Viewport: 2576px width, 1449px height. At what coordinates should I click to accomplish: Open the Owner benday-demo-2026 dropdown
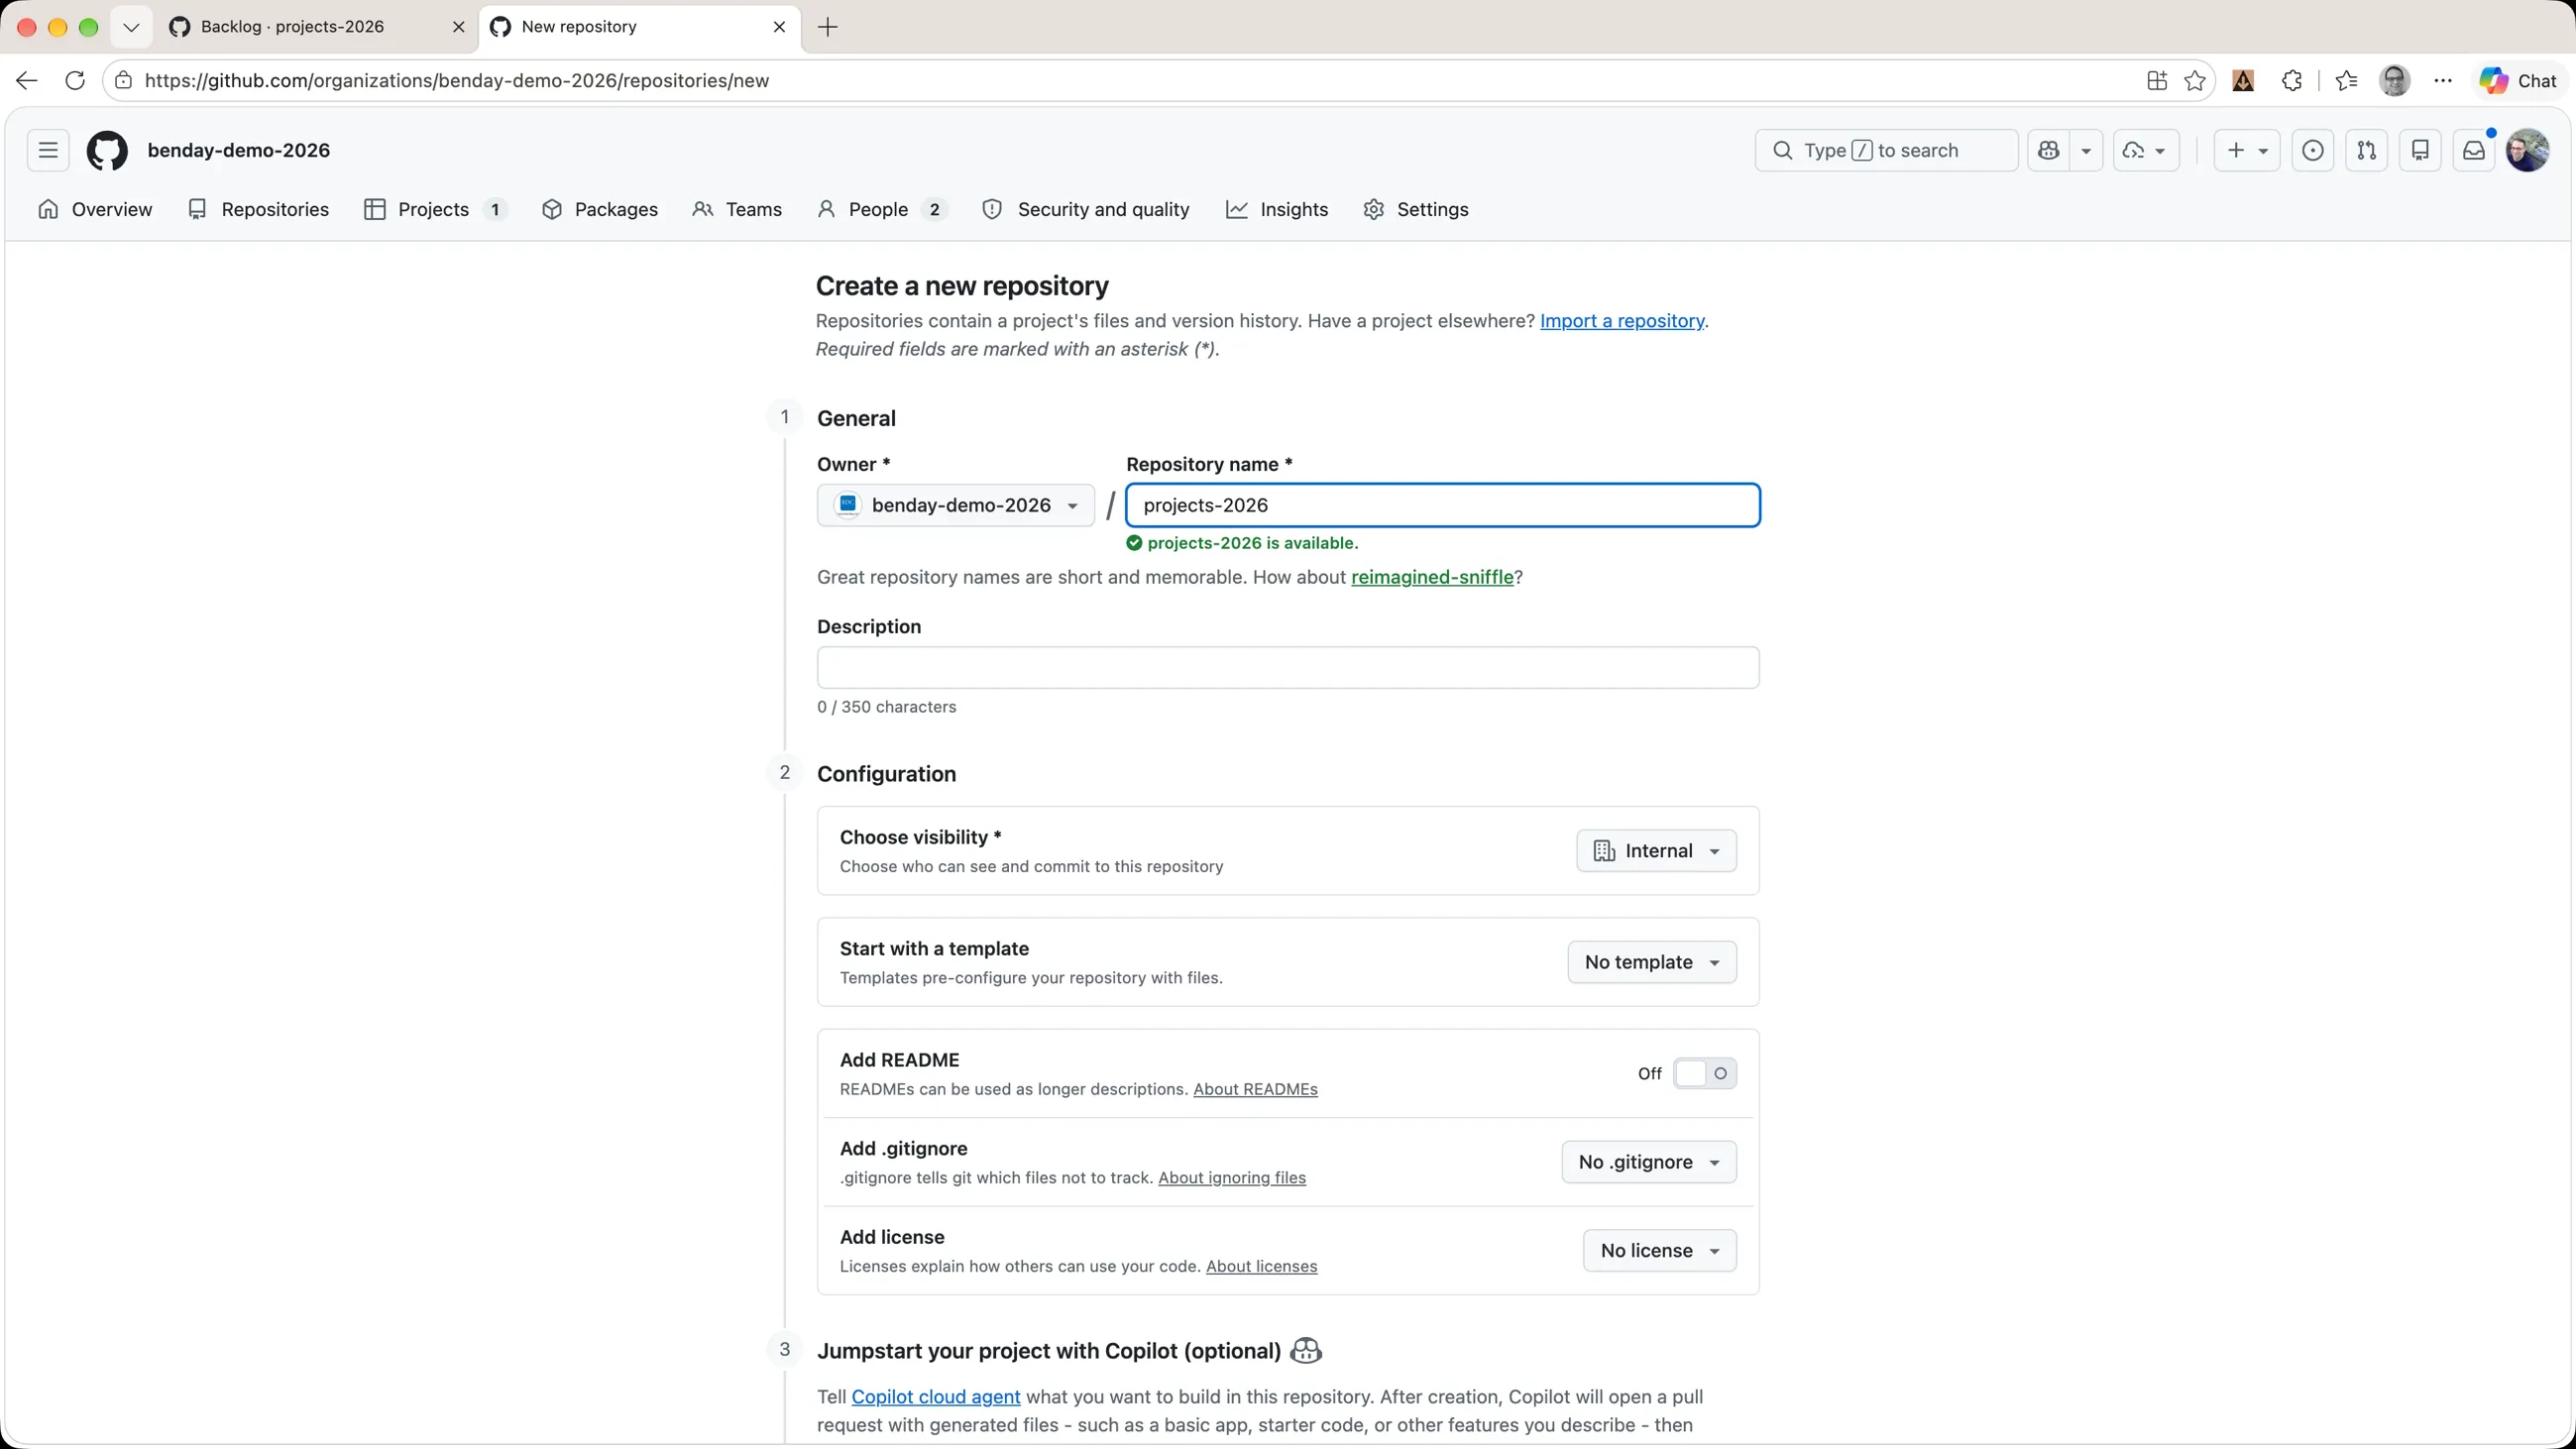point(956,505)
